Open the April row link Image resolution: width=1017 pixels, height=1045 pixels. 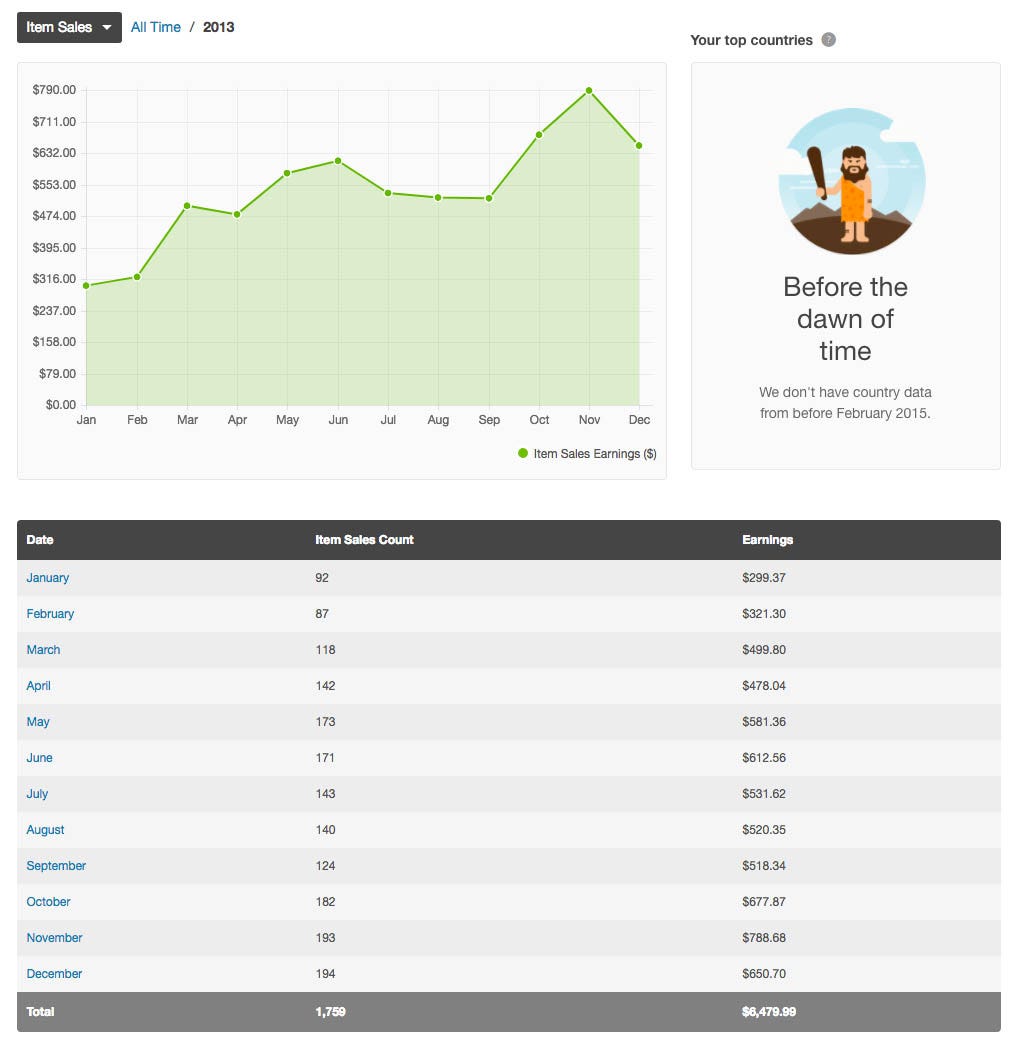39,686
